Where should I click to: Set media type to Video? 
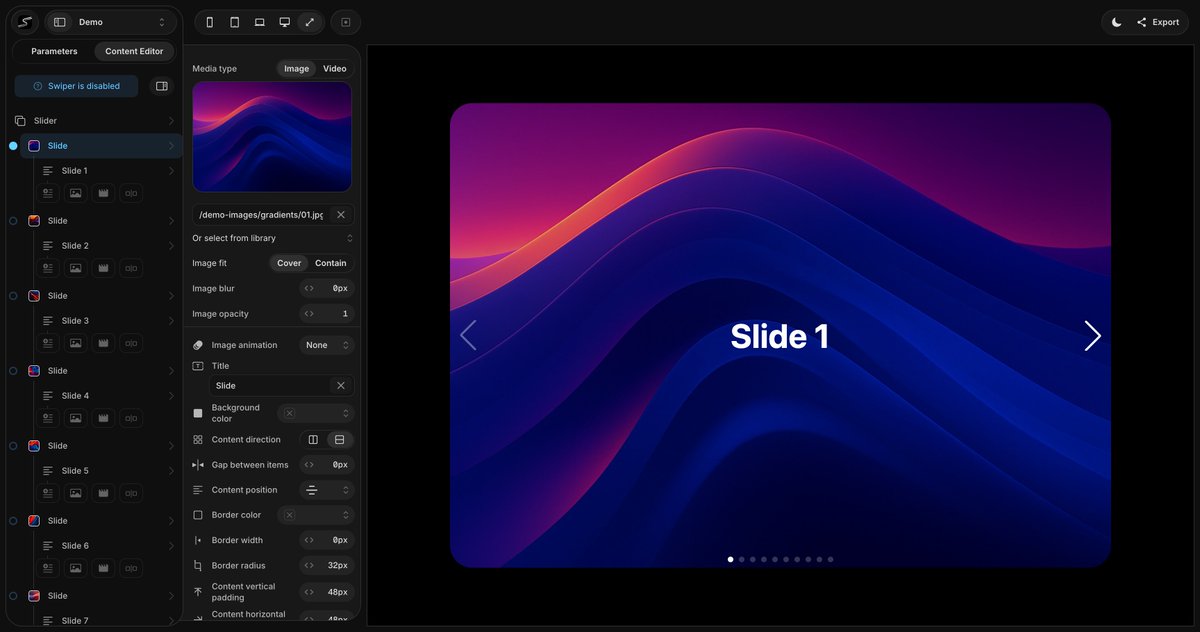click(334, 69)
